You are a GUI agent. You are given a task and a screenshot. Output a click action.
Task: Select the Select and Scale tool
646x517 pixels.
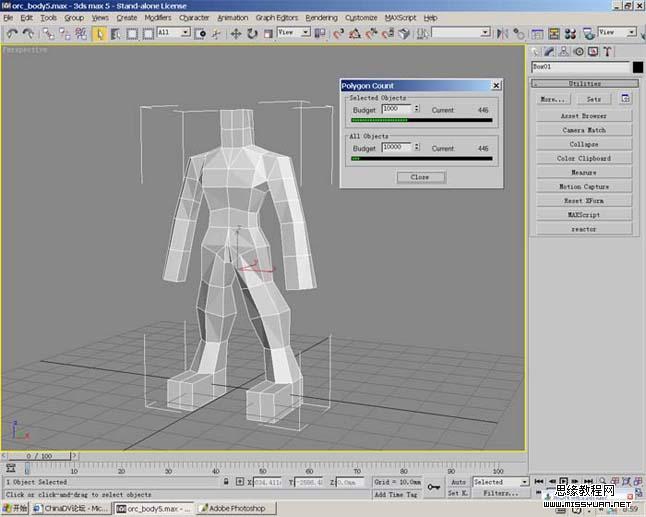pos(268,34)
